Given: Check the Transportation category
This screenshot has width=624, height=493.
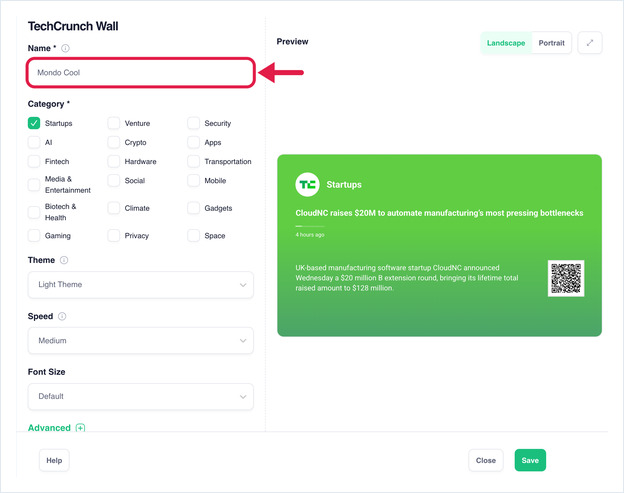Looking at the screenshot, I should click(193, 161).
